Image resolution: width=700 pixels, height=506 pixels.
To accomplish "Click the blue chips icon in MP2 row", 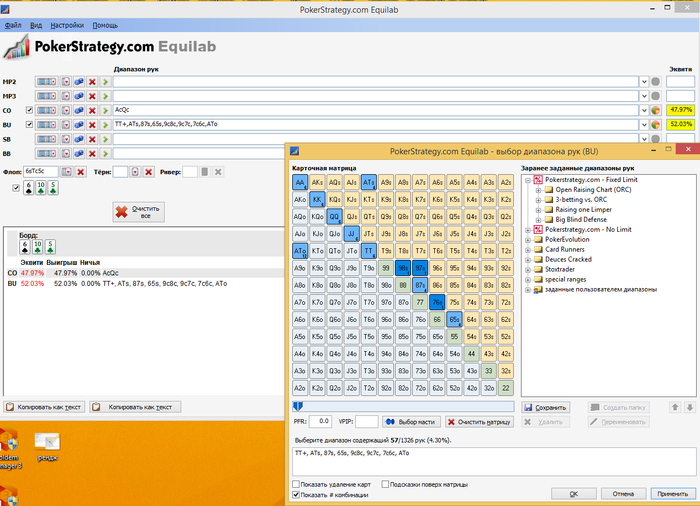I will pyautogui.click(x=79, y=82).
